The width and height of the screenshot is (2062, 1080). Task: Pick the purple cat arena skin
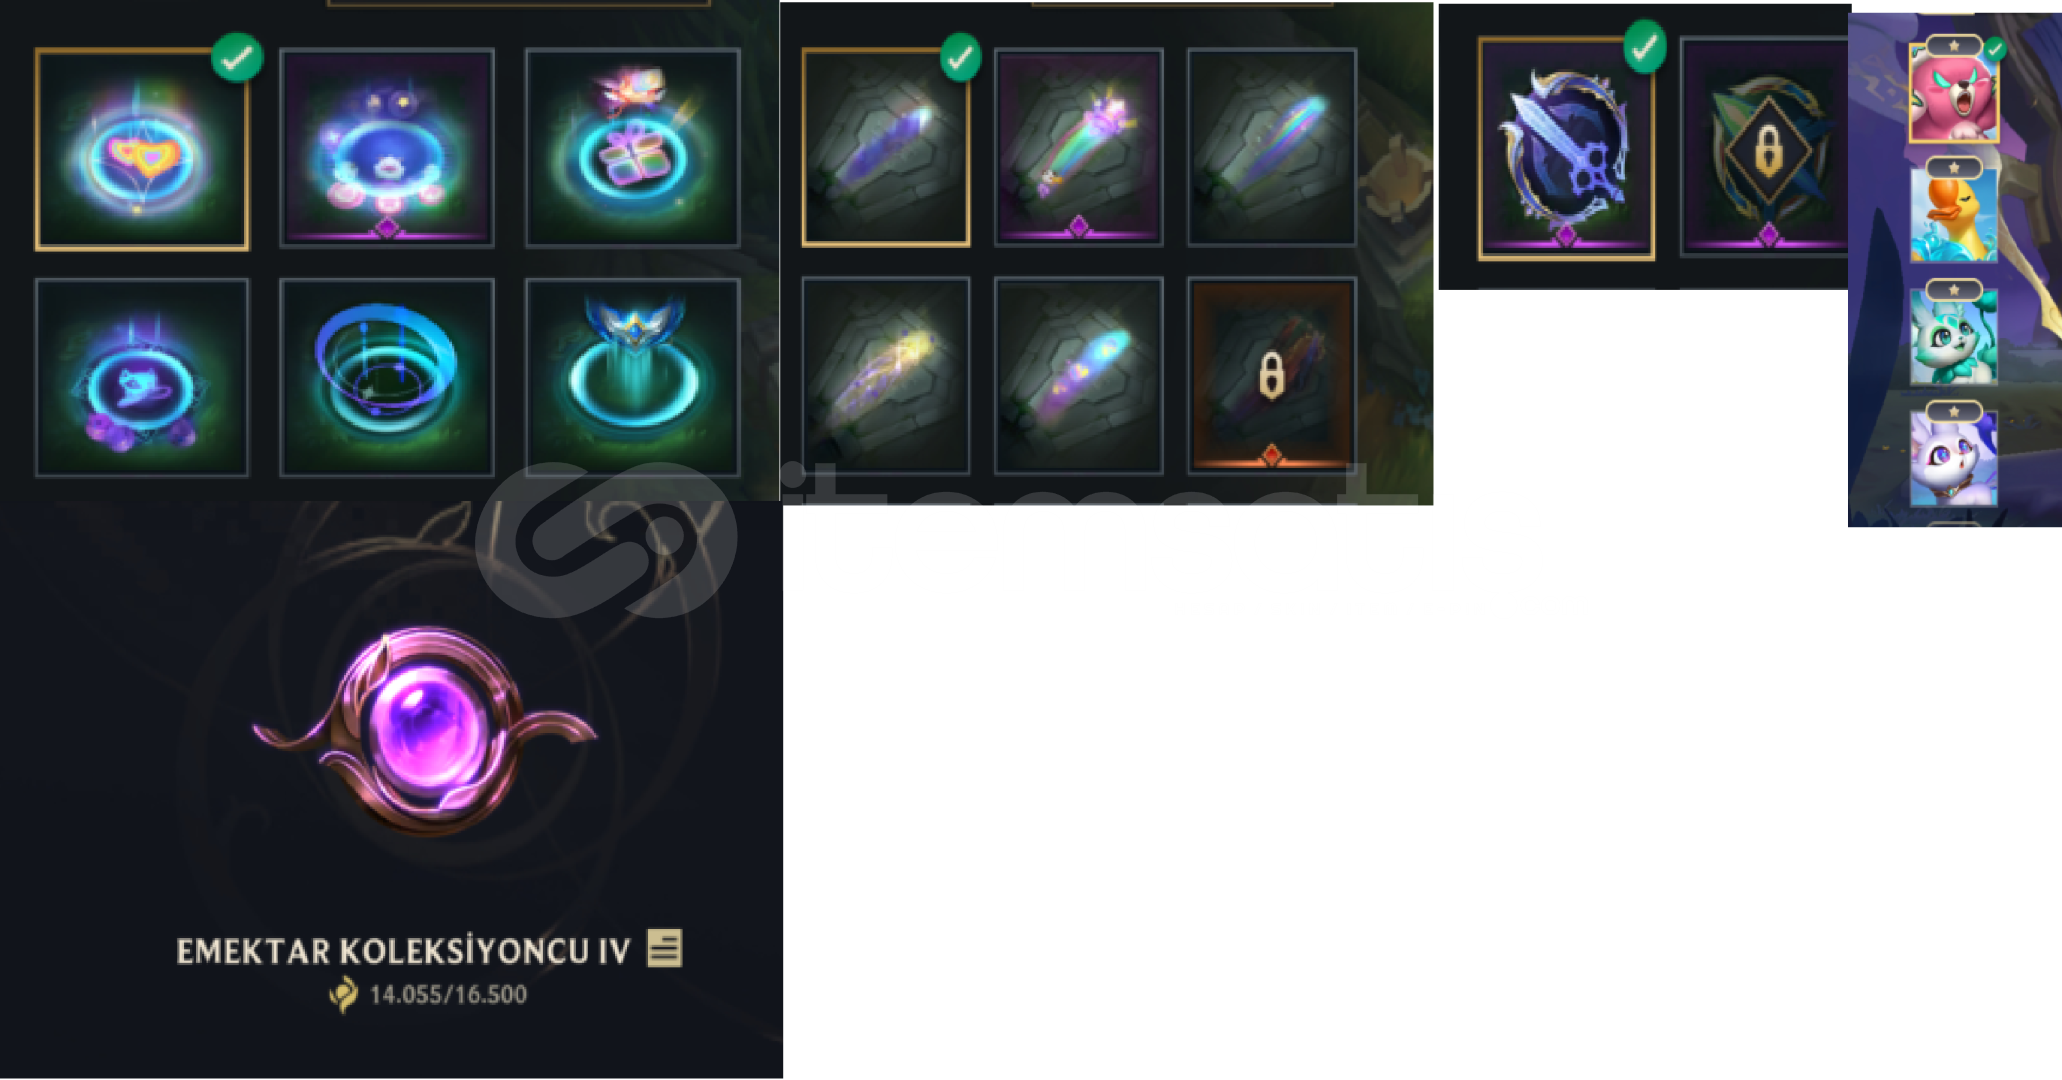[x=142, y=377]
